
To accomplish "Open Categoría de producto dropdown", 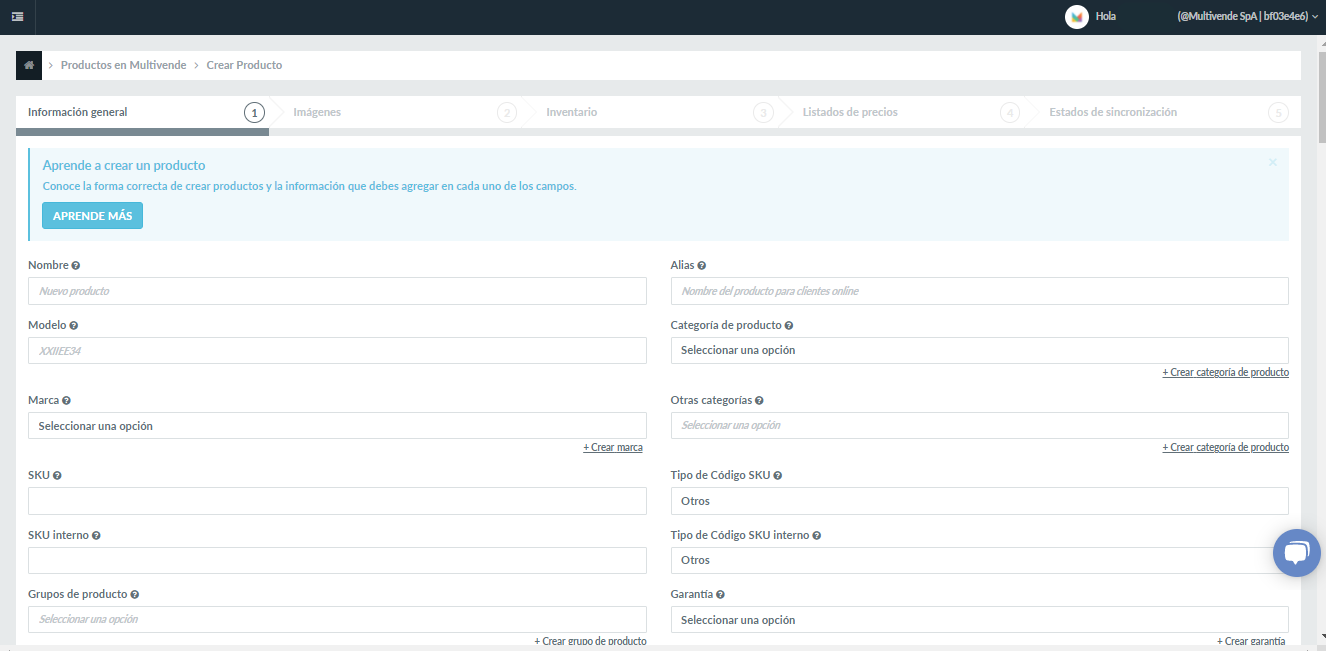I will point(979,350).
